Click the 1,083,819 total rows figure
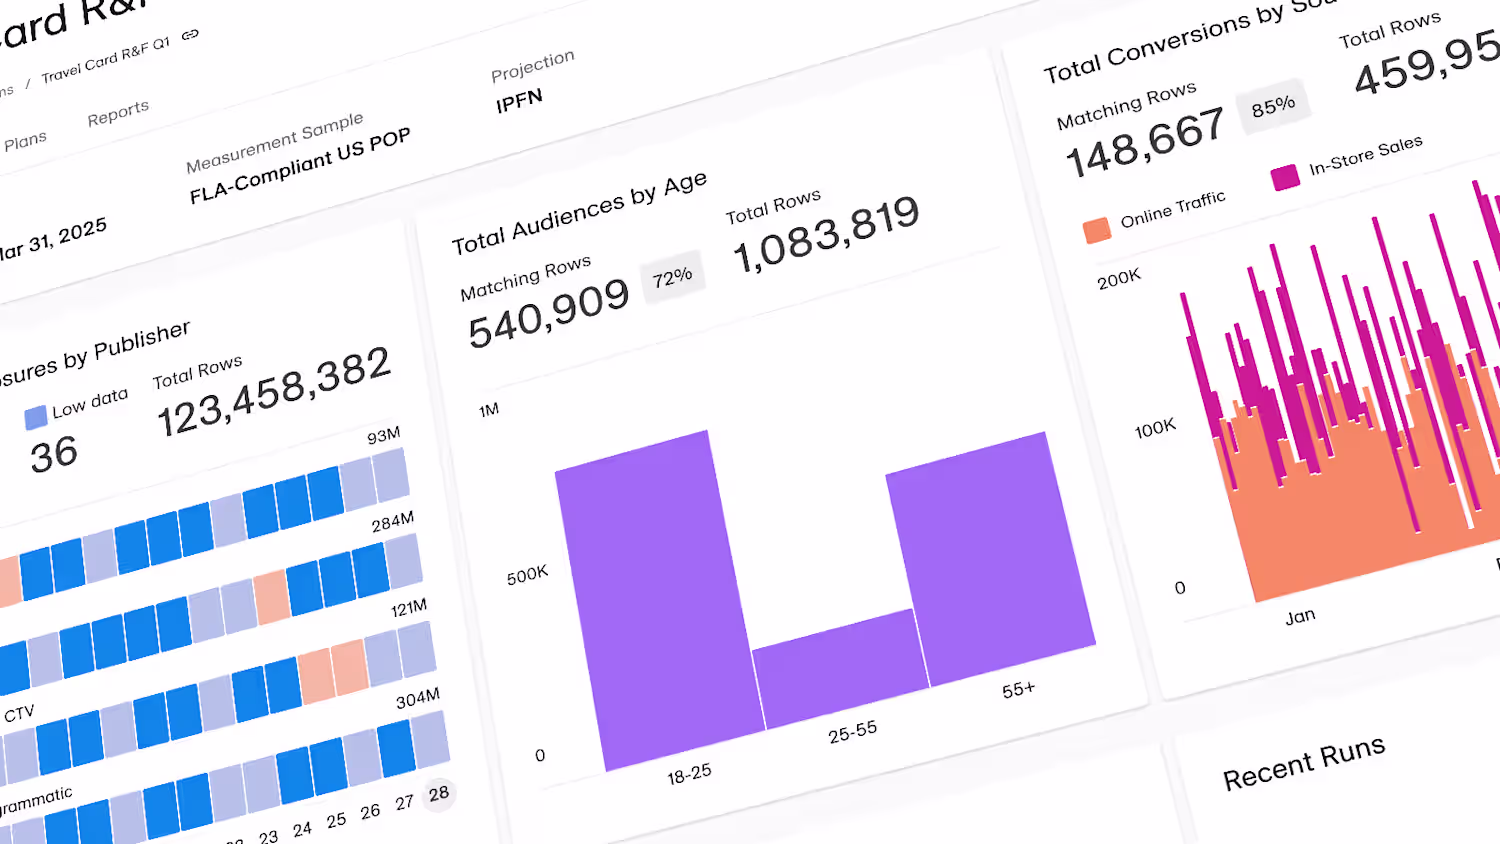Image resolution: width=1500 pixels, height=844 pixels. tap(826, 234)
